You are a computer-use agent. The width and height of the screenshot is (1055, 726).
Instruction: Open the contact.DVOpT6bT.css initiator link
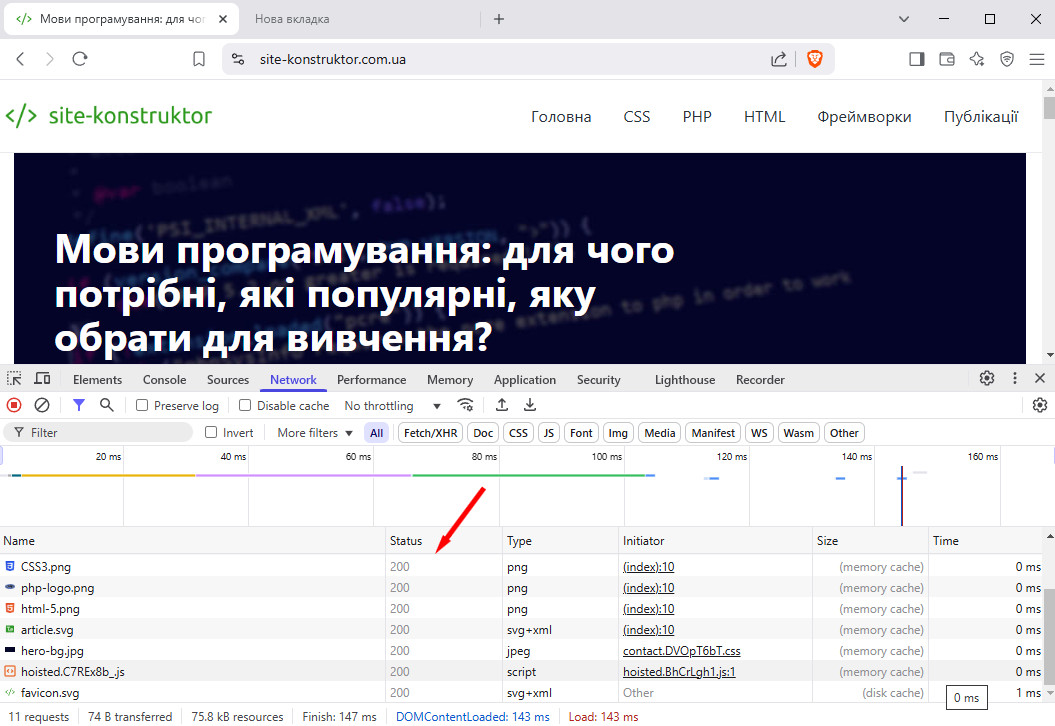pos(680,650)
